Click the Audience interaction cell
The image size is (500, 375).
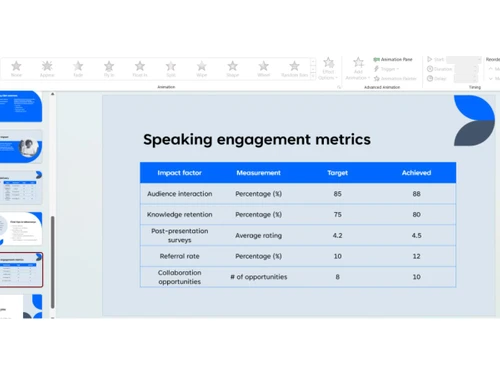[x=179, y=194]
